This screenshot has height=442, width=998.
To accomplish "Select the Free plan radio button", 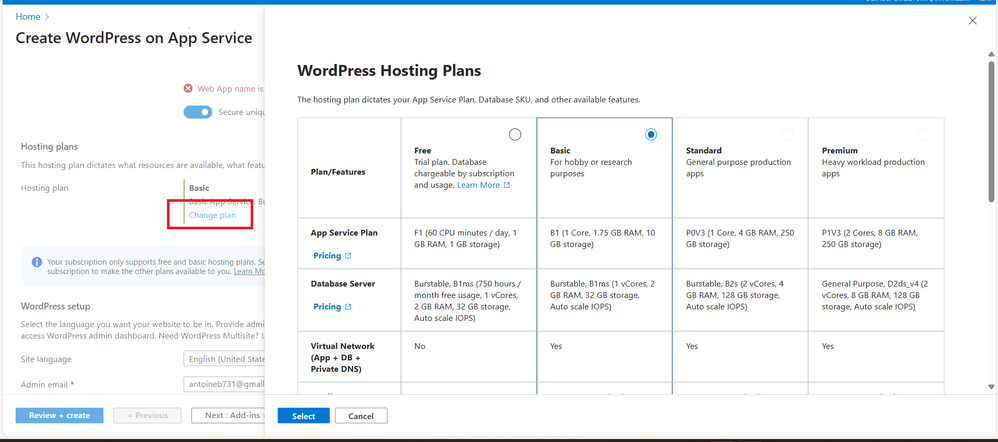I will [x=515, y=134].
